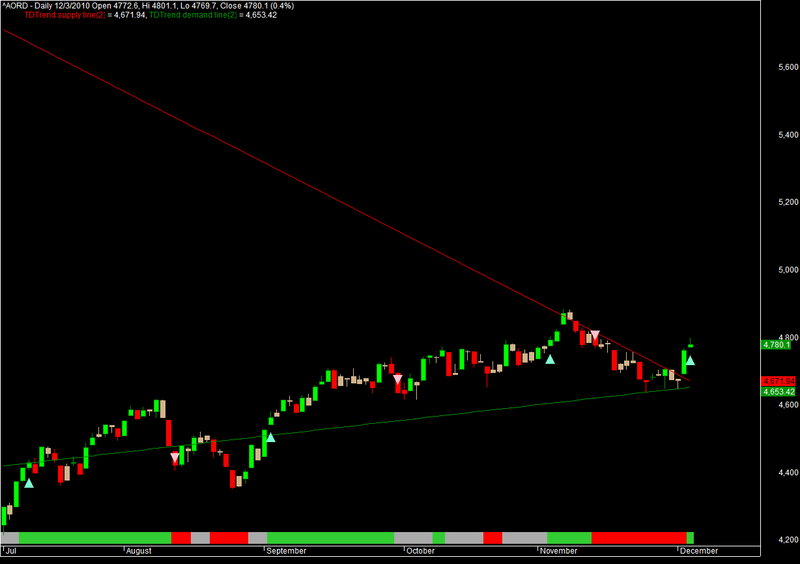This screenshot has width=800, height=564.
Task: Click the down-arrow sell signal in mid-November
Action: point(595,336)
